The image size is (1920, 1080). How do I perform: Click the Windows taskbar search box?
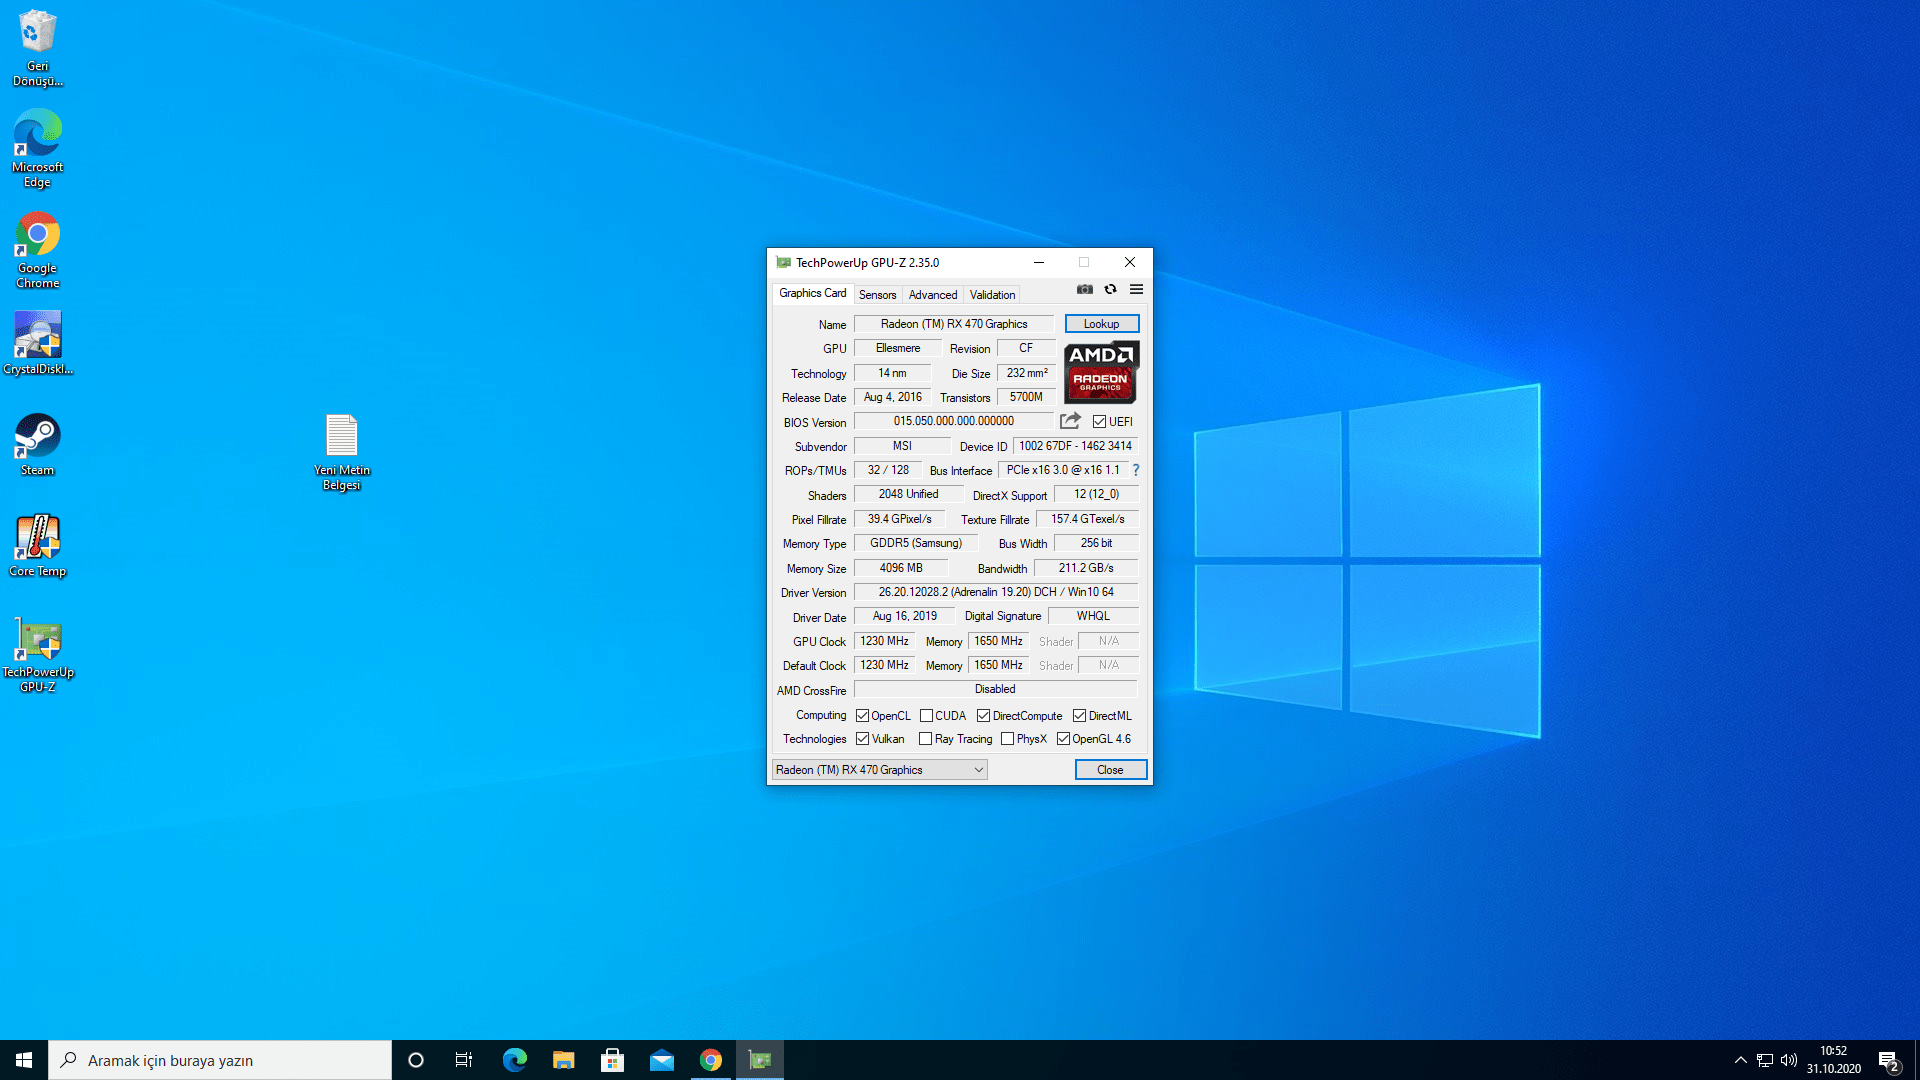click(220, 1060)
